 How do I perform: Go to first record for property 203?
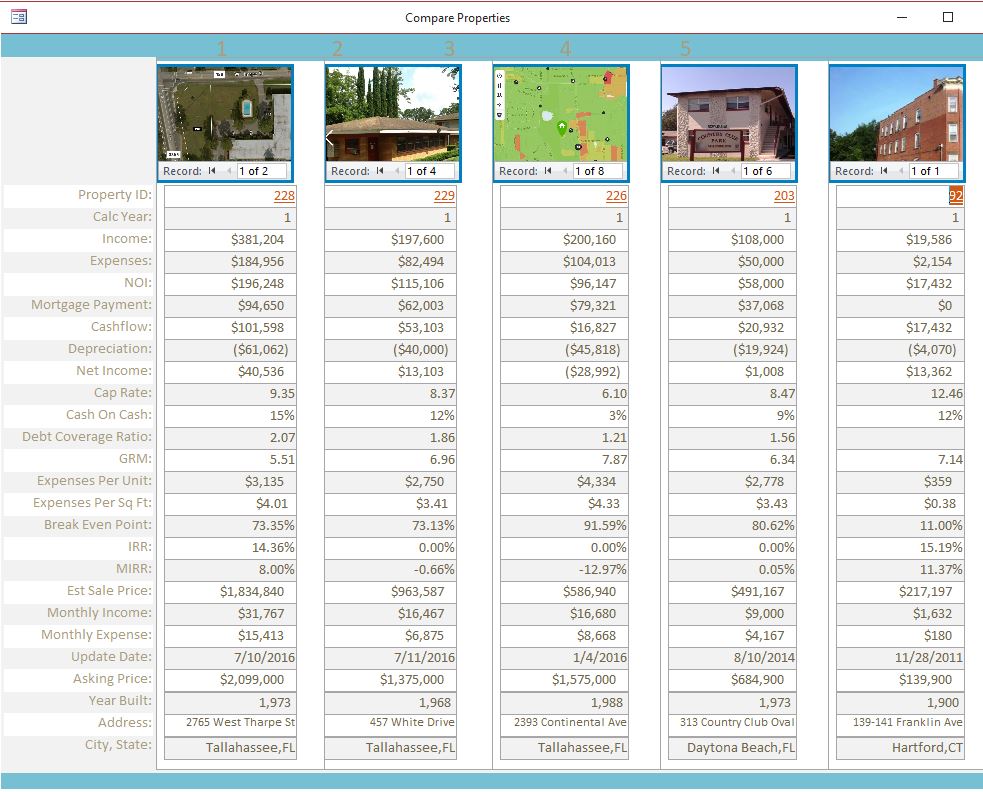click(716, 171)
